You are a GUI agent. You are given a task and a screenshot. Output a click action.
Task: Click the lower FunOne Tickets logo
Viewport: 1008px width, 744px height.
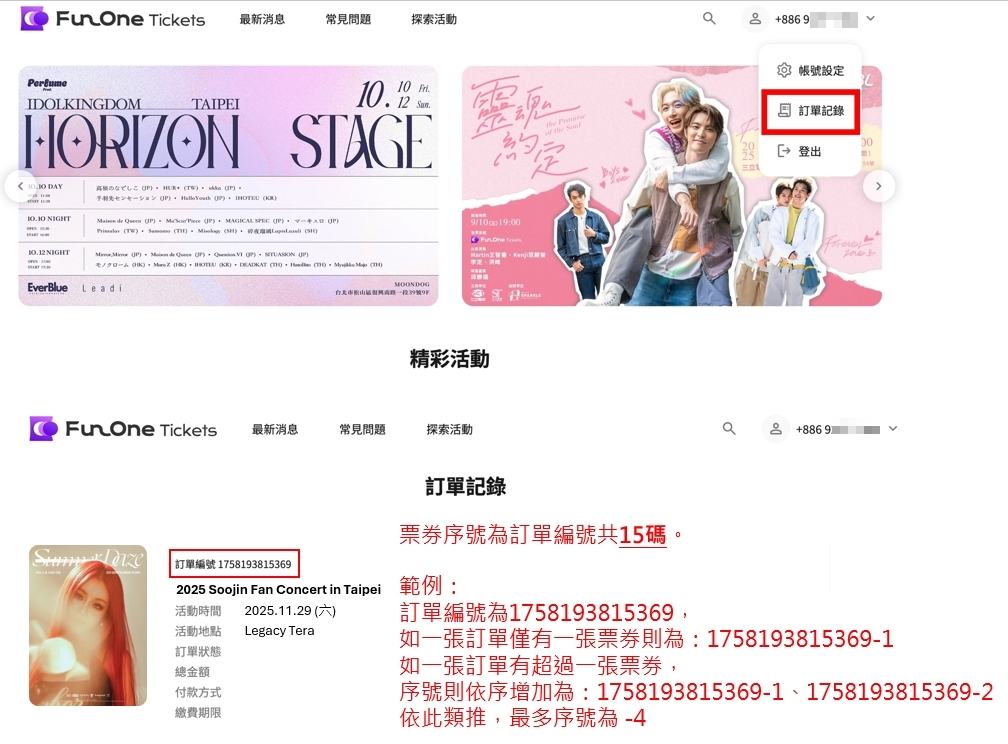point(123,429)
